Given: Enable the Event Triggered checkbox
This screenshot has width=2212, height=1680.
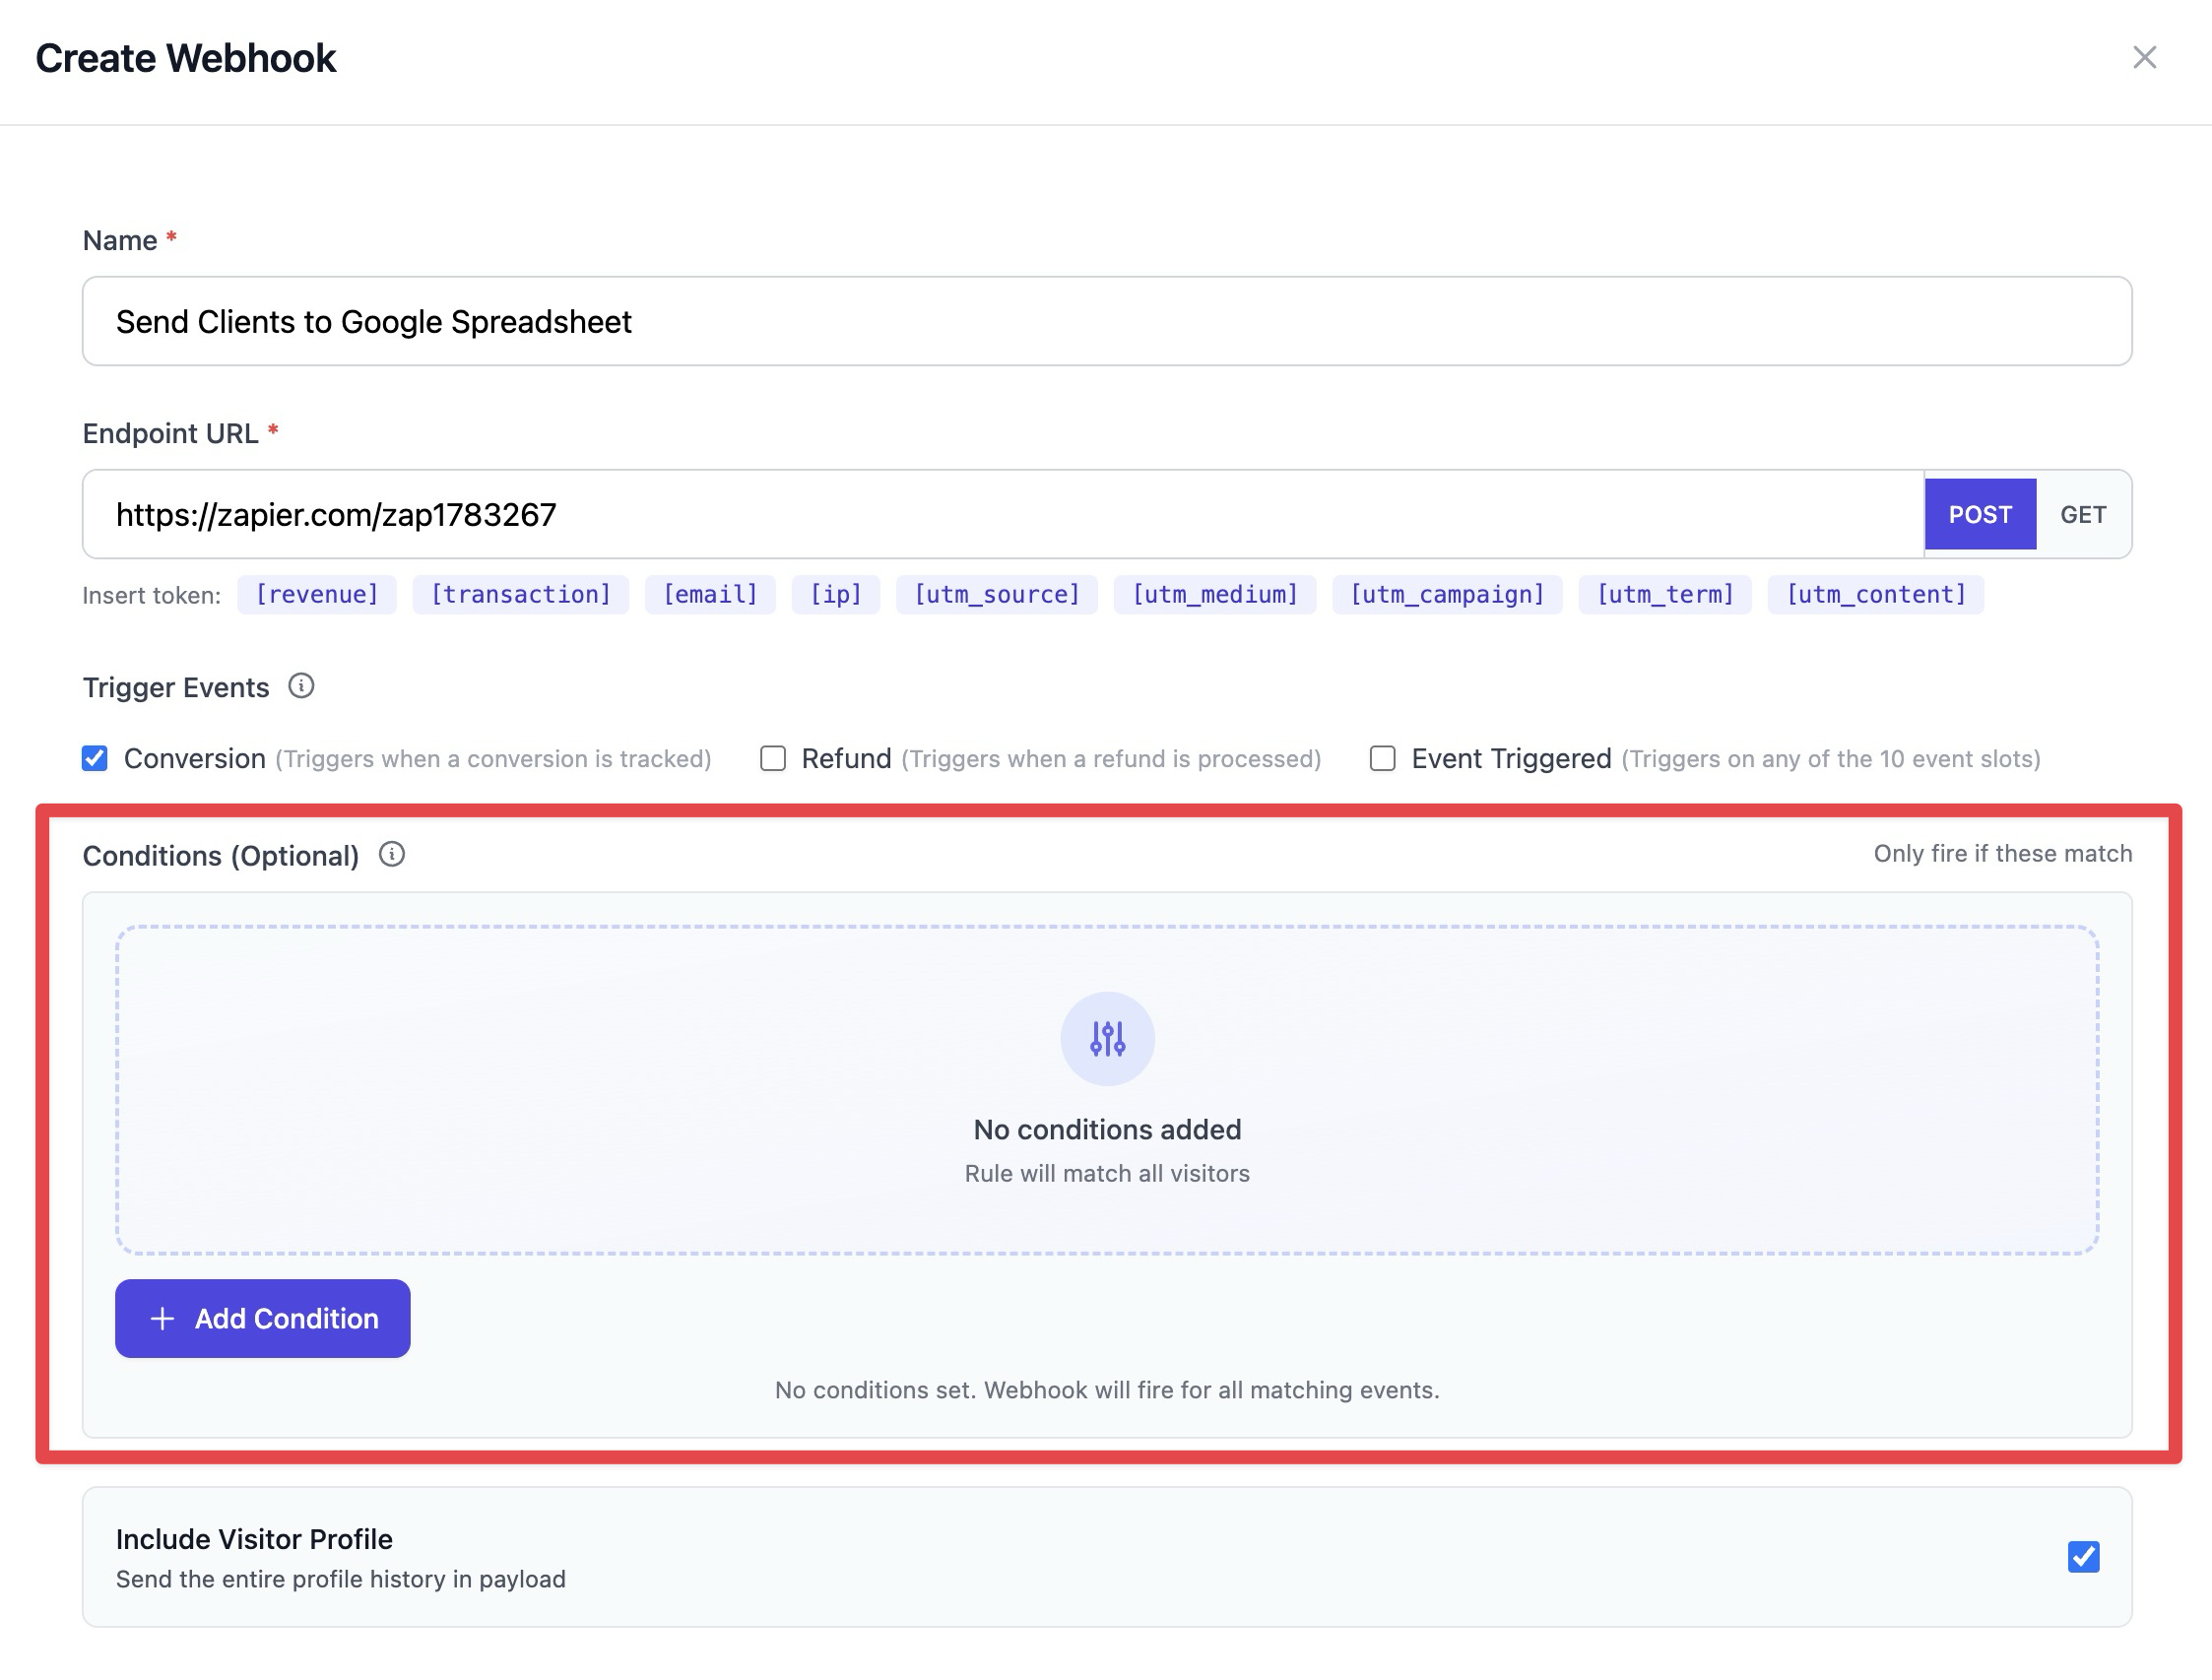Looking at the screenshot, I should pyautogui.click(x=1383, y=758).
